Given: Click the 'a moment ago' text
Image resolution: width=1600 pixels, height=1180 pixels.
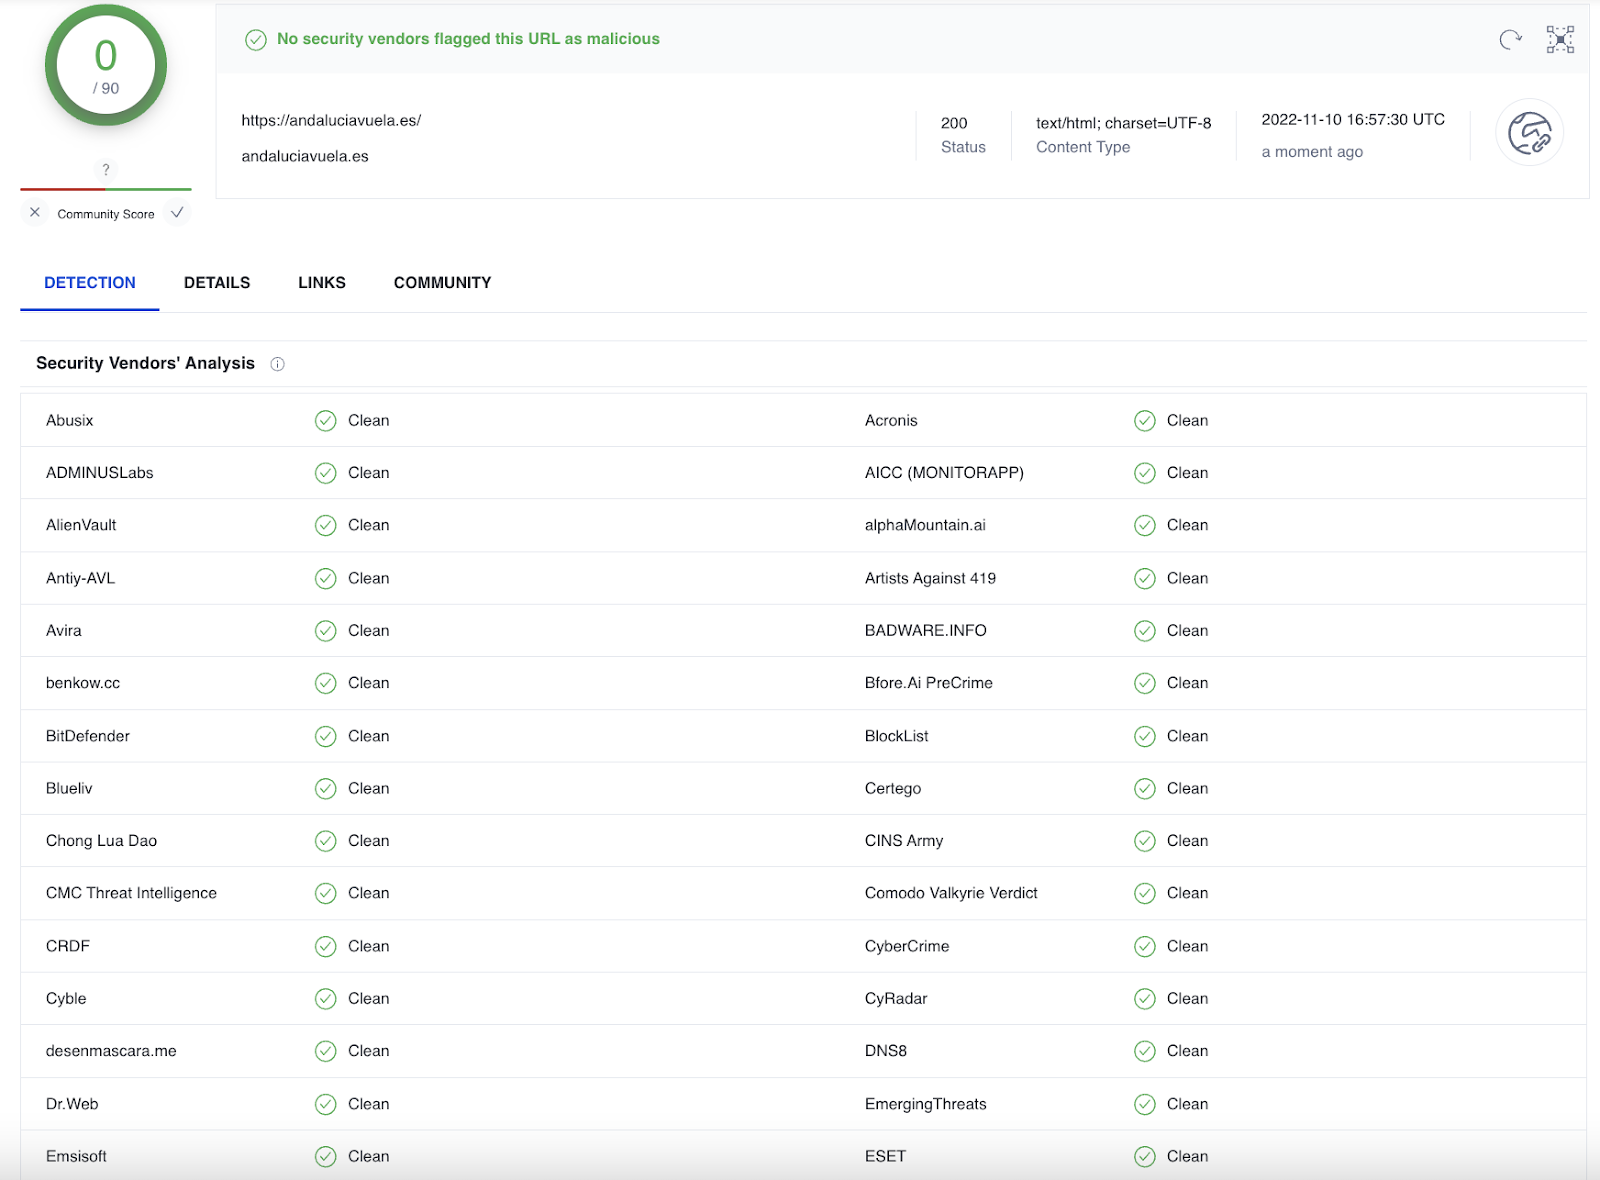Looking at the screenshot, I should pyautogui.click(x=1312, y=152).
